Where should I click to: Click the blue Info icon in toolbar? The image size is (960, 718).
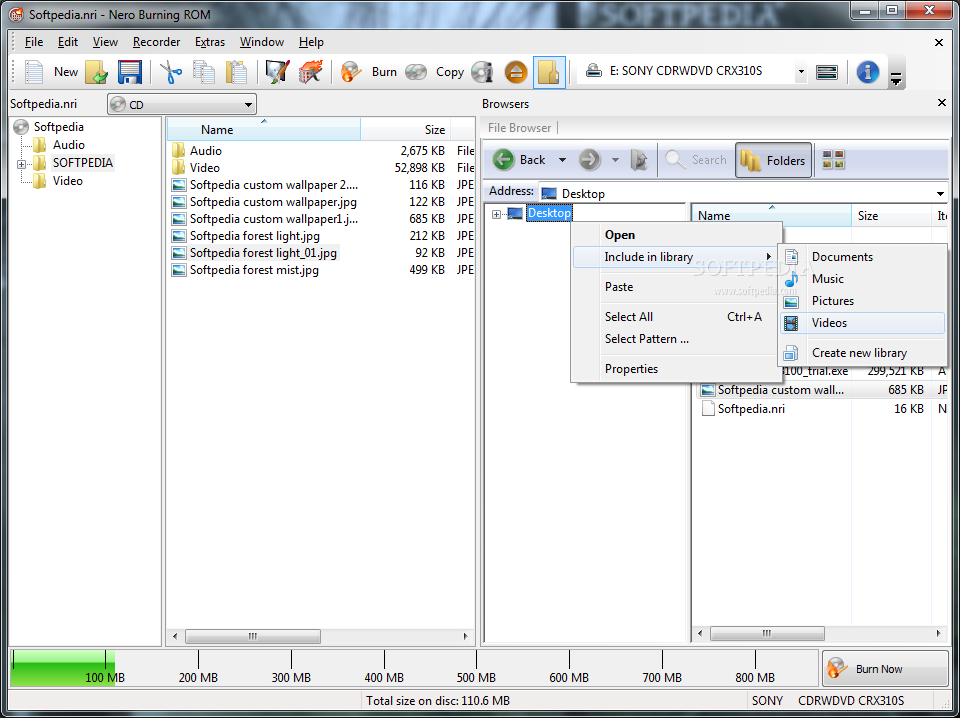pos(867,72)
